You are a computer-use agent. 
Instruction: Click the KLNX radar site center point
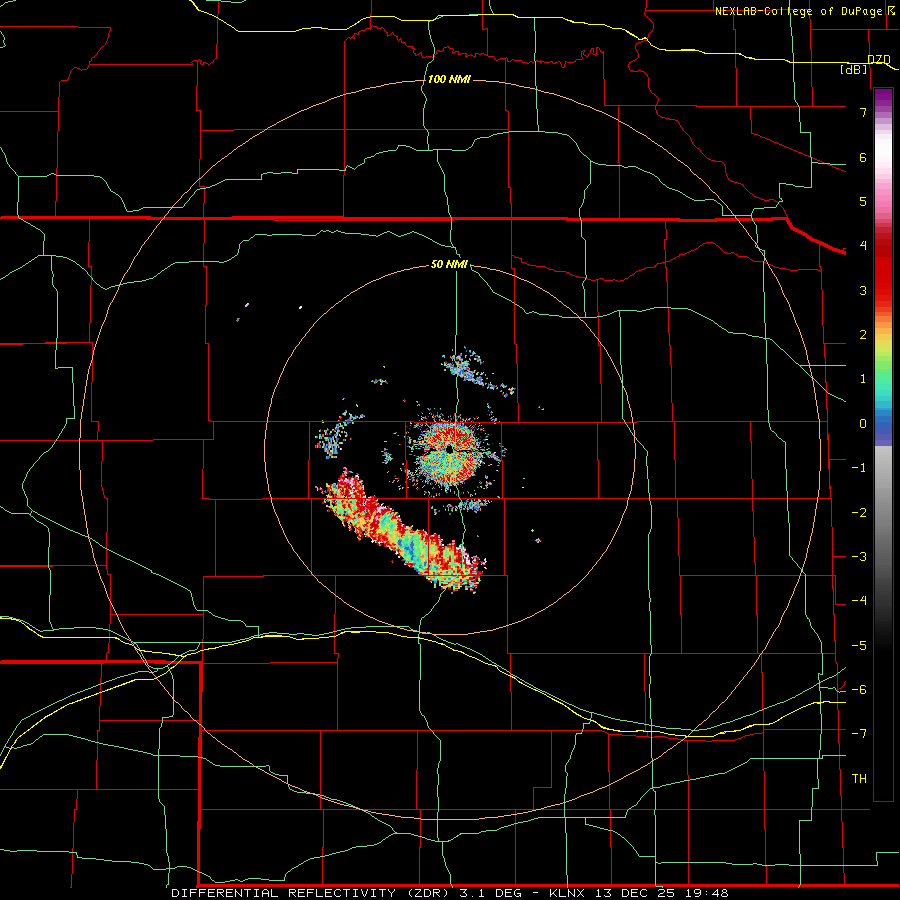(x=449, y=449)
